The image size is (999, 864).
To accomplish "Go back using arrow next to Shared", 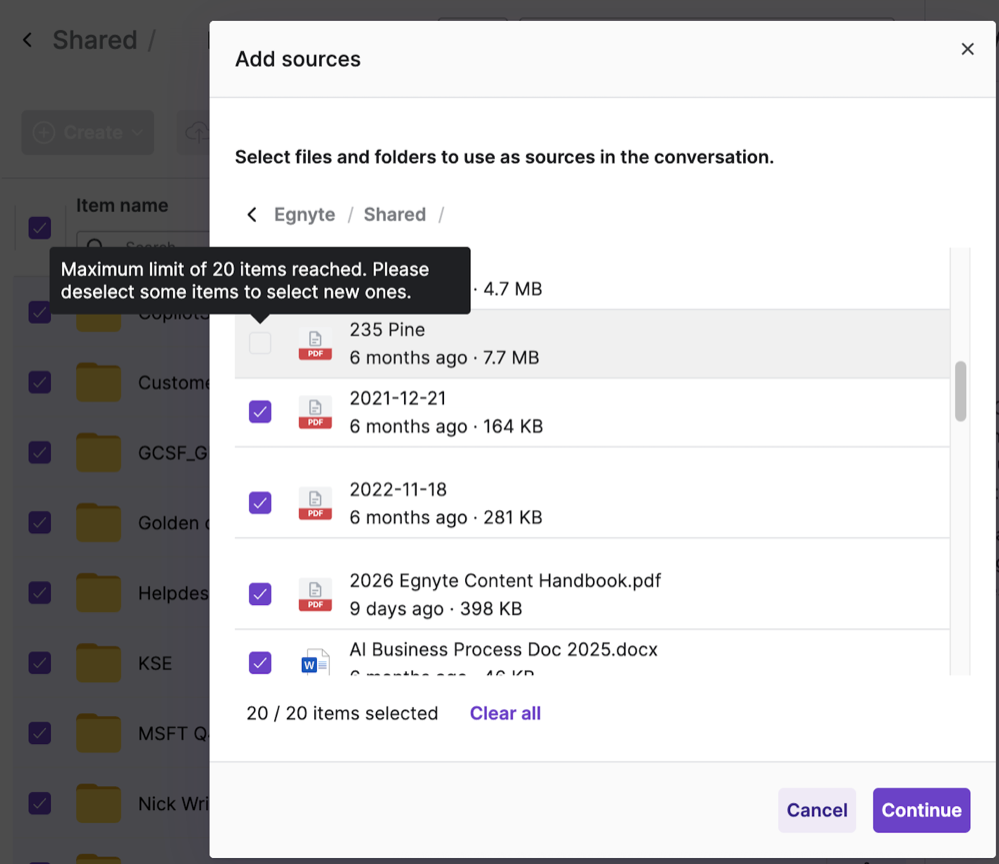I will click(x=28, y=40).
